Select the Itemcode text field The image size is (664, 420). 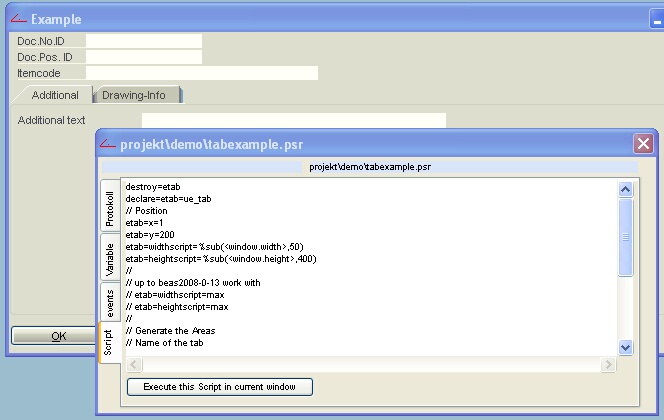coord(201,73)
